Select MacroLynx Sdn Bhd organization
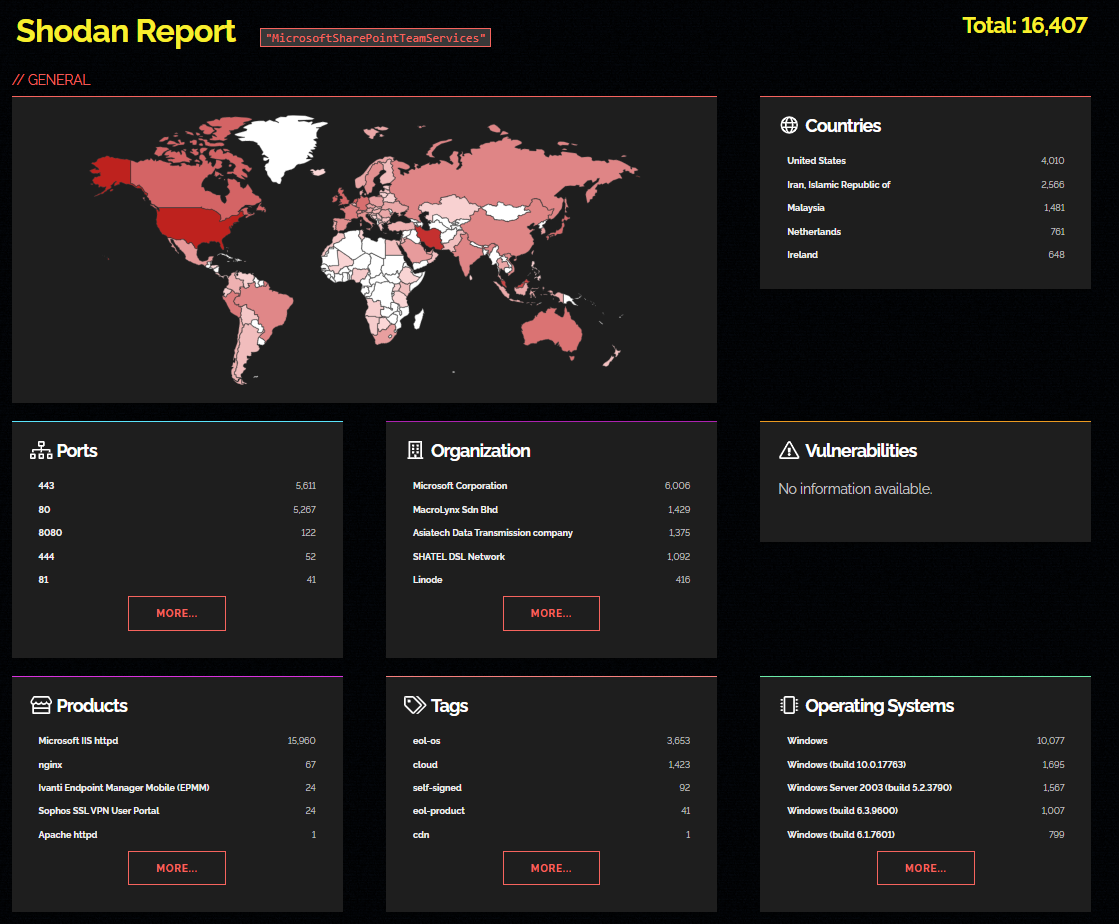The image size is (1119, 924). tap(551, 509)
